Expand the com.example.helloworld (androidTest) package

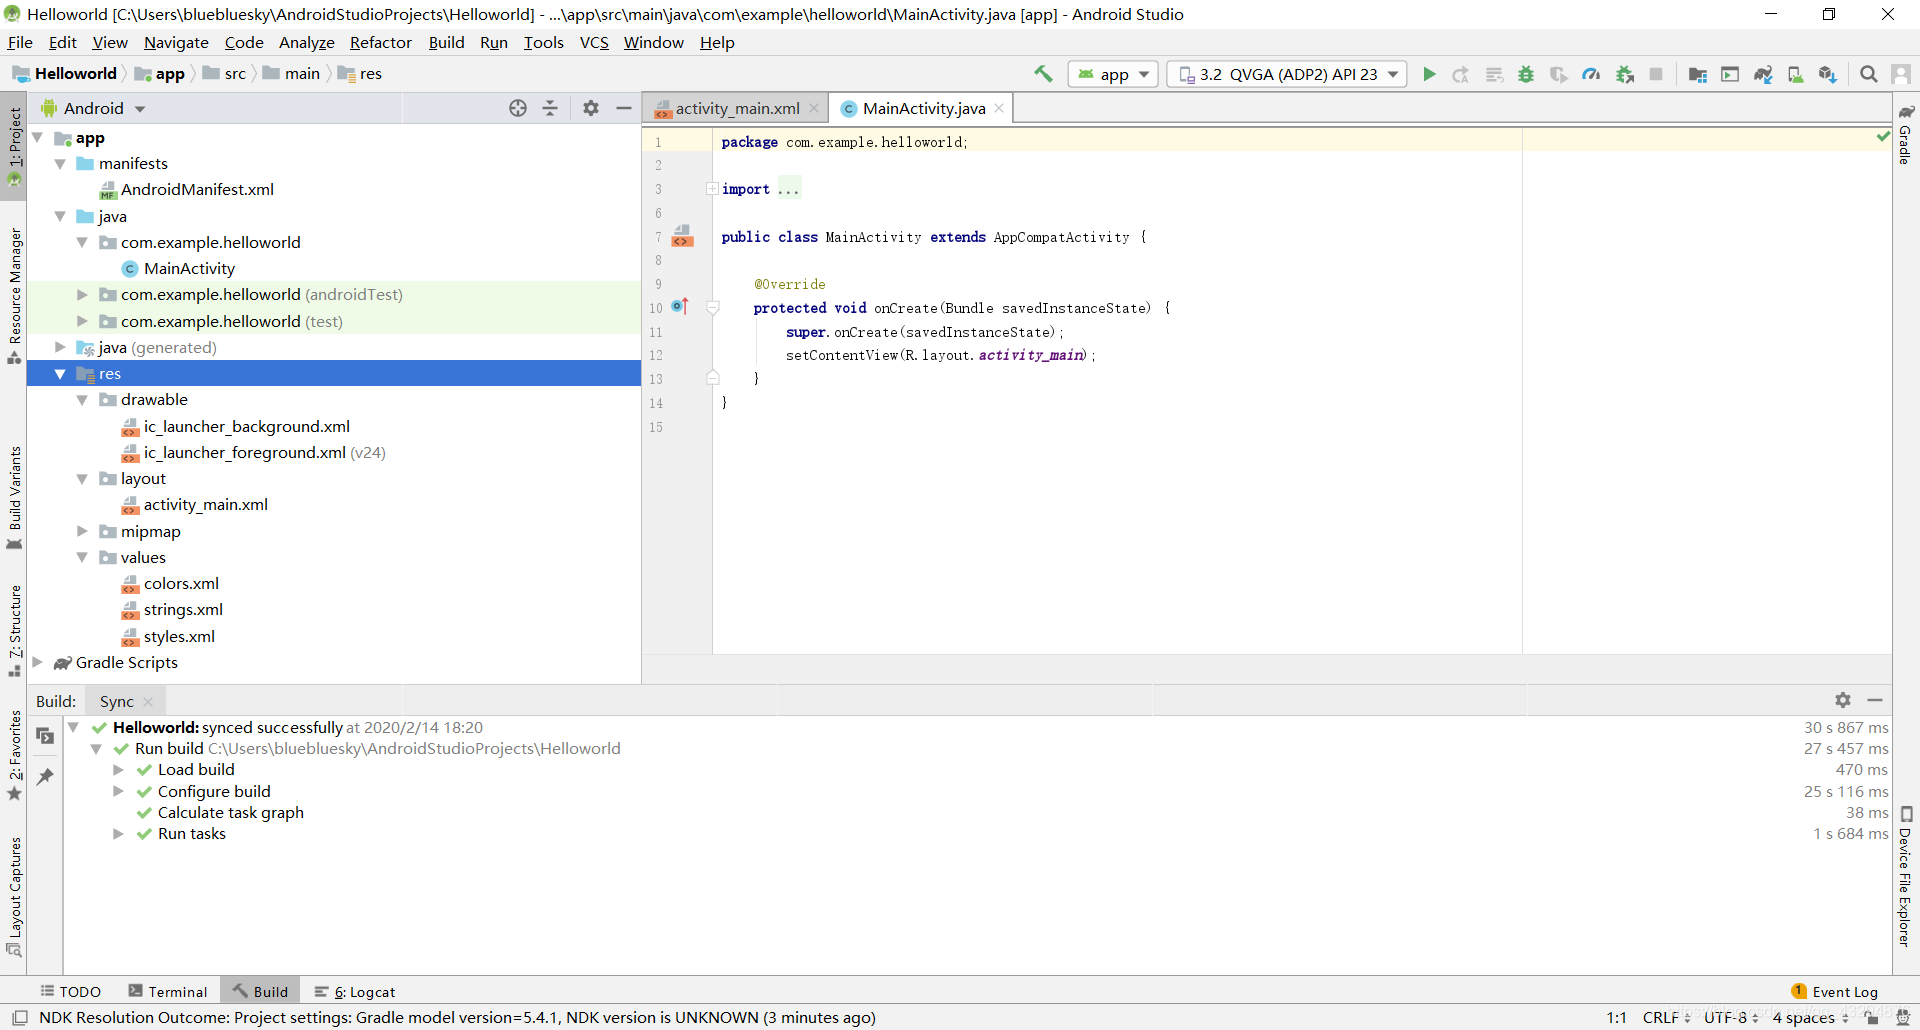tap(82, 294)
